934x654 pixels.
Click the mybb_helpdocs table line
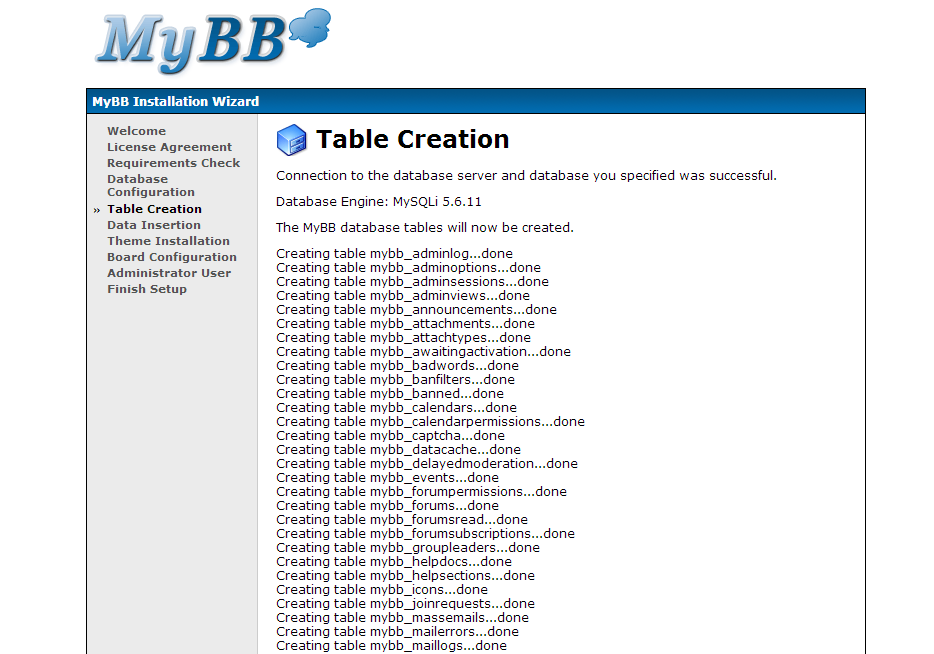click(394, 562)
